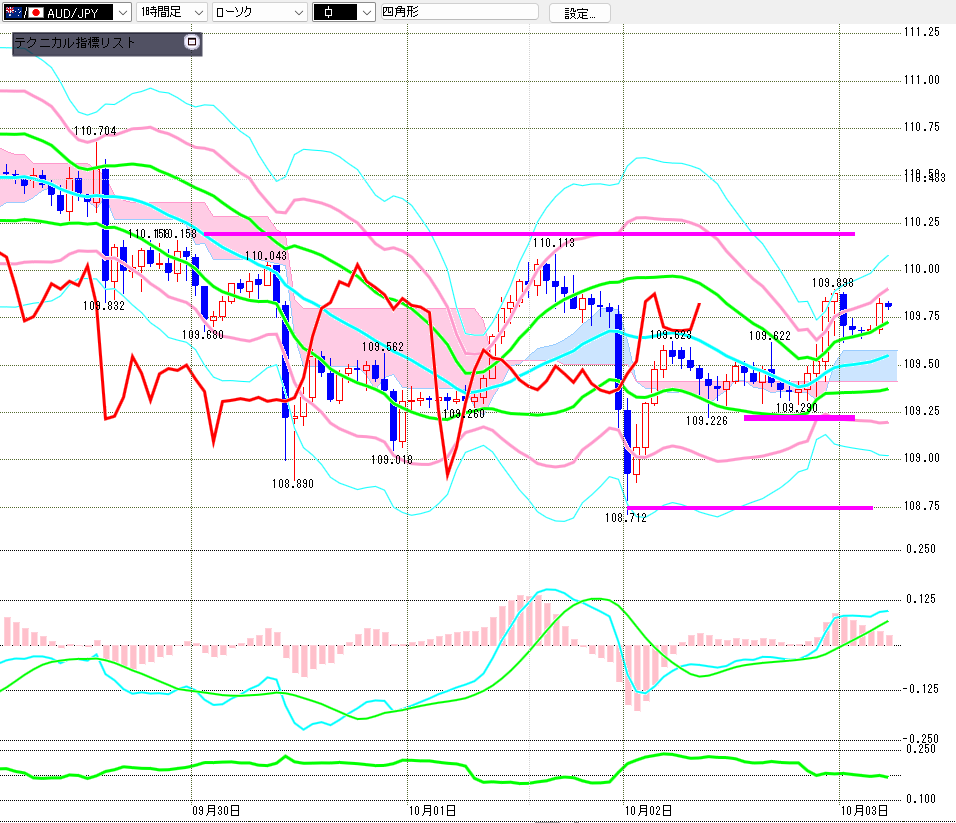Screen dimensions: 956x823
Task: Open the 設定... settings button
Action: coord(579,13)
